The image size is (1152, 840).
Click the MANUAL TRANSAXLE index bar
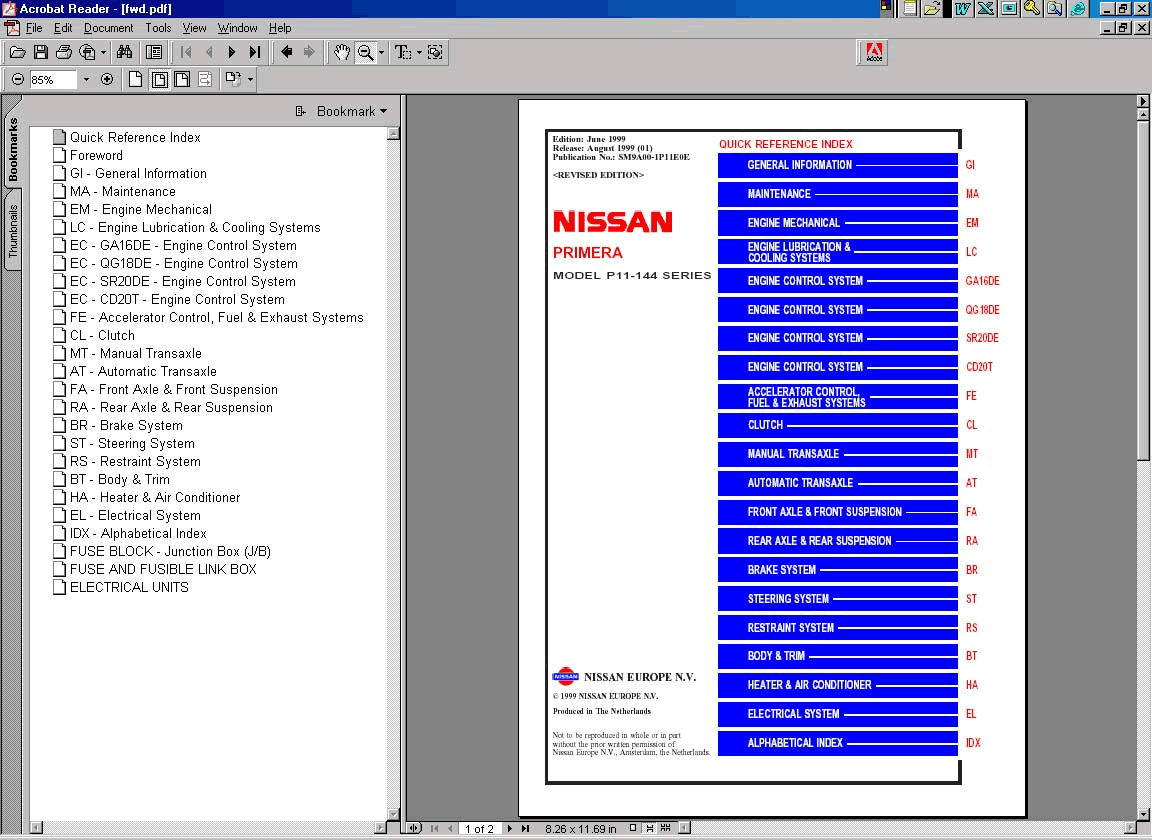point(838,454)
